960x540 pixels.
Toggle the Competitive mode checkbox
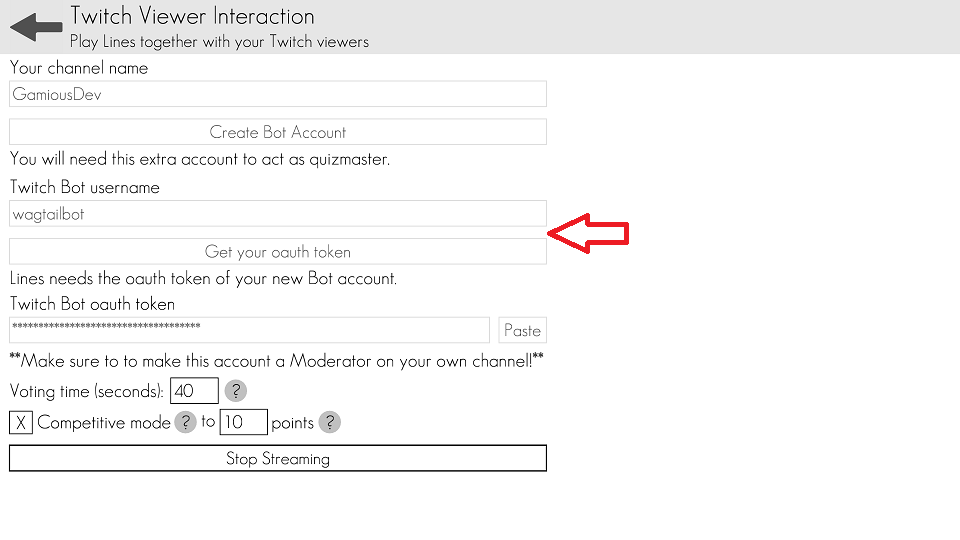[21, 423]
